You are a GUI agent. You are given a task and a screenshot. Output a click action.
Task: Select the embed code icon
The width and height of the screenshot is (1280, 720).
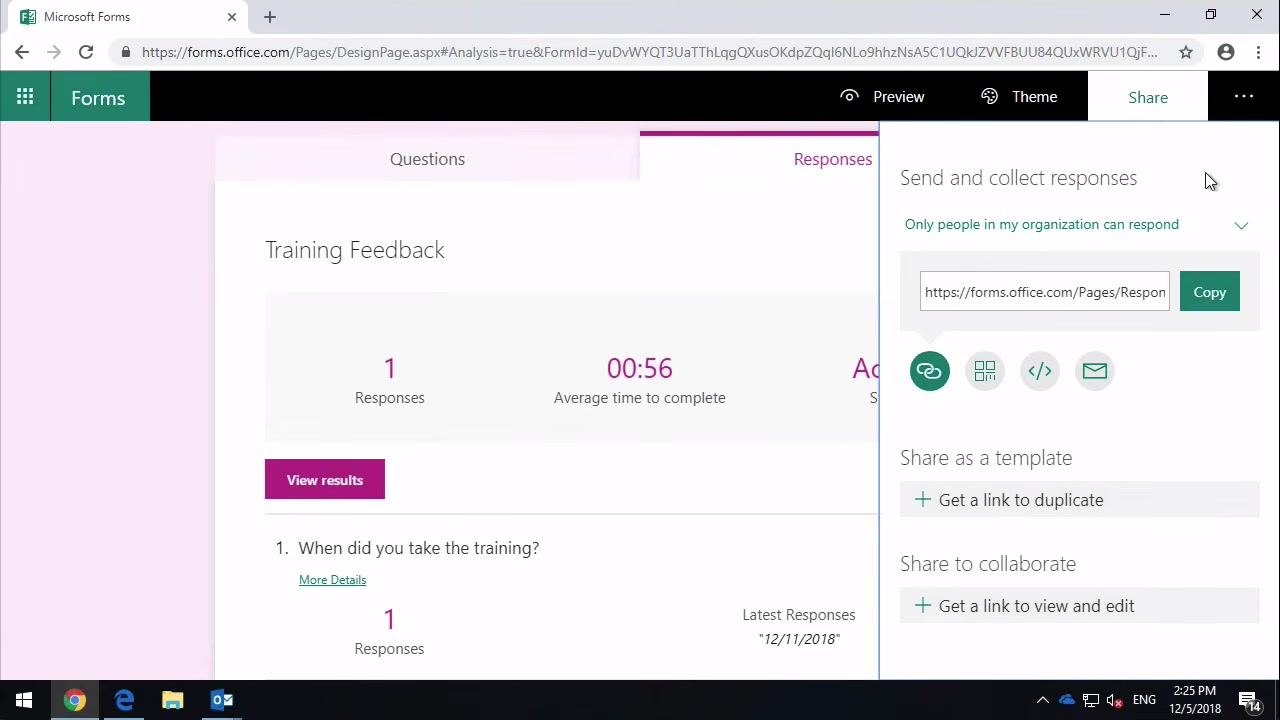pyautogui.click(x=1040, y=371)
